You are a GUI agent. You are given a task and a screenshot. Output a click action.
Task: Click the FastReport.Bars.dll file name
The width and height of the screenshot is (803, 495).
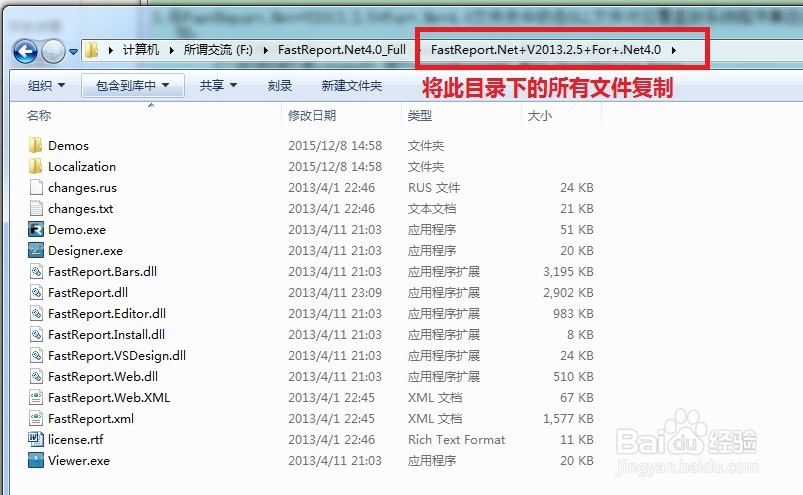pos(102,272)
